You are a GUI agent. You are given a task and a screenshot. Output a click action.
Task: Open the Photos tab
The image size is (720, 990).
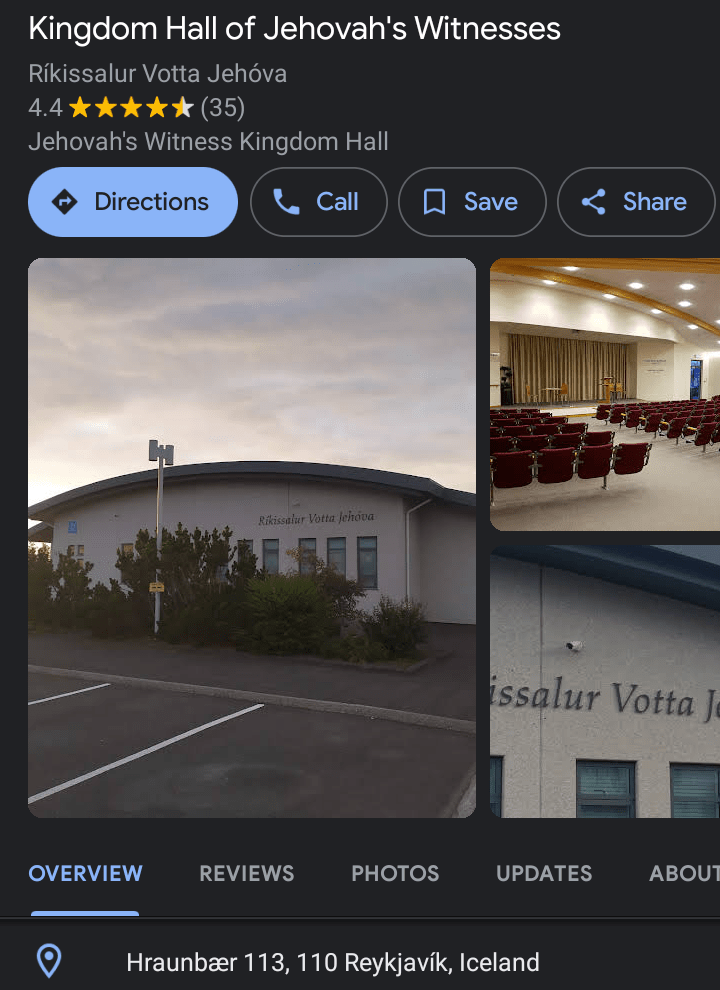point(395,873)
